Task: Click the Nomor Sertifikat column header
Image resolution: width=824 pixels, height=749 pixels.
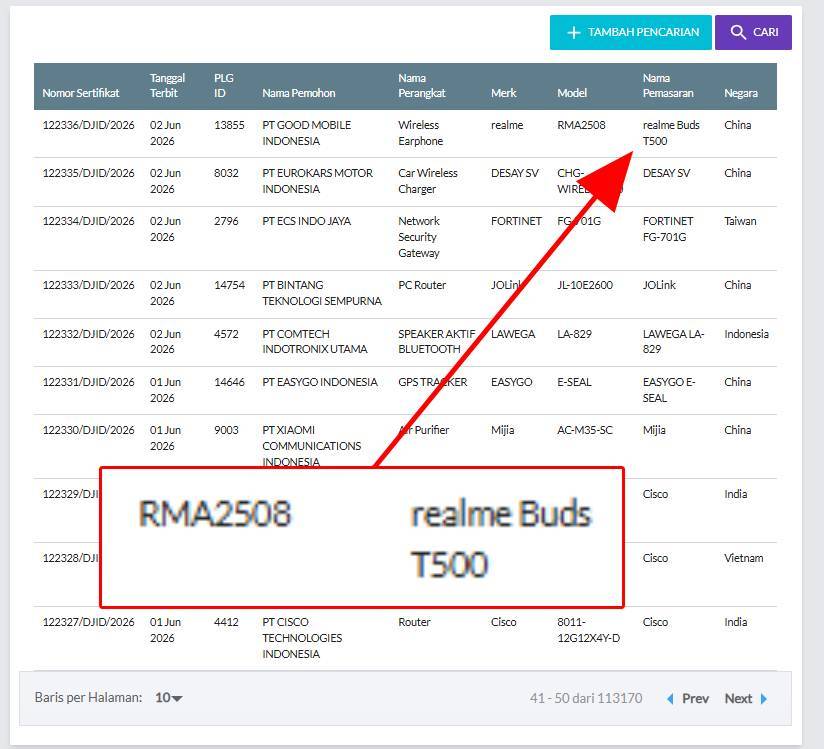Action: [x=81, y=93]
